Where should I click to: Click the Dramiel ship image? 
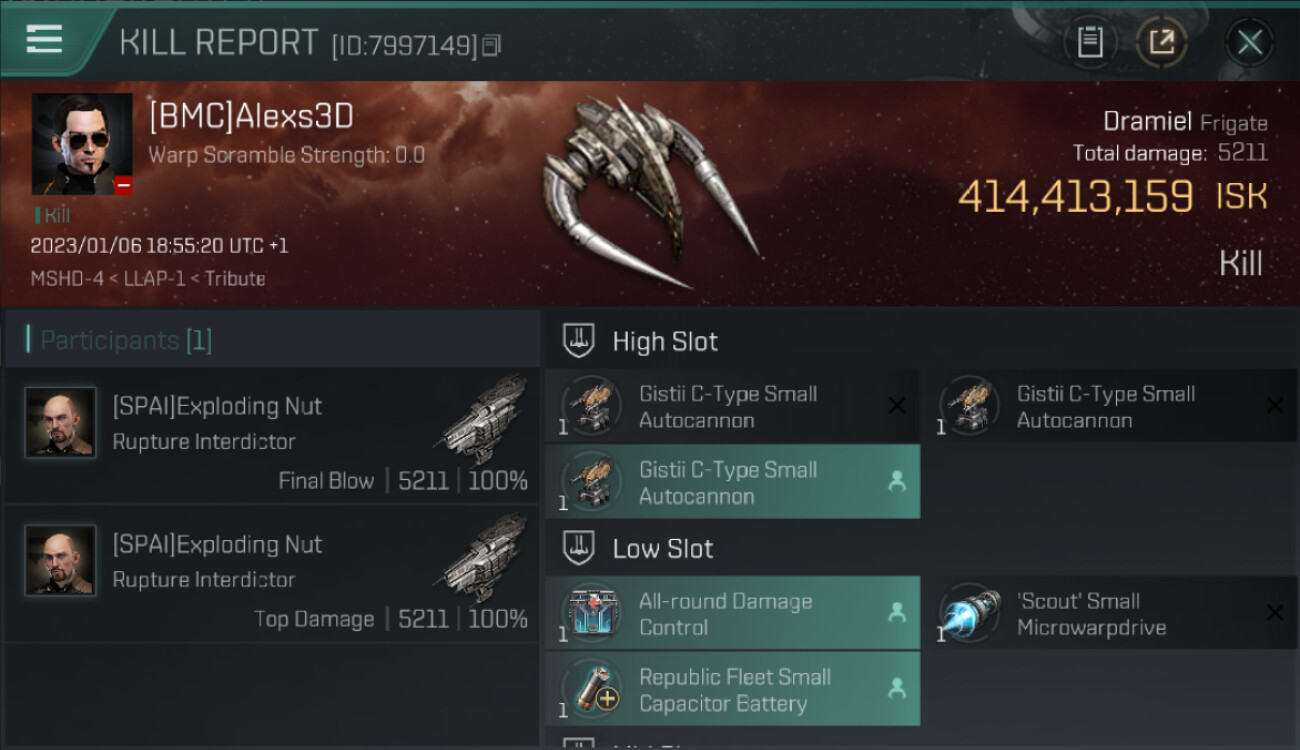coord(650,192)
